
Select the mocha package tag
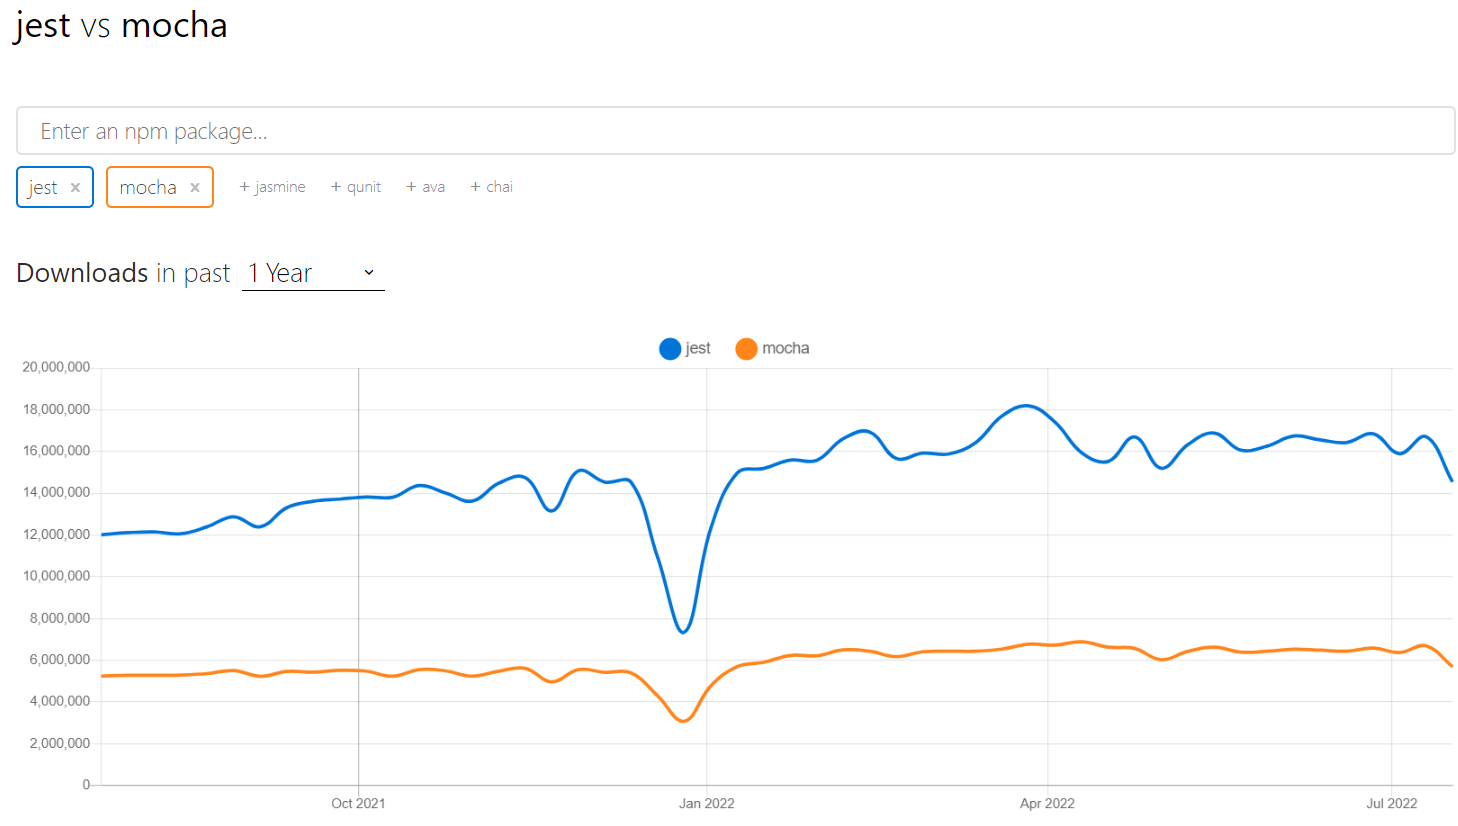[x=148, y=188]
